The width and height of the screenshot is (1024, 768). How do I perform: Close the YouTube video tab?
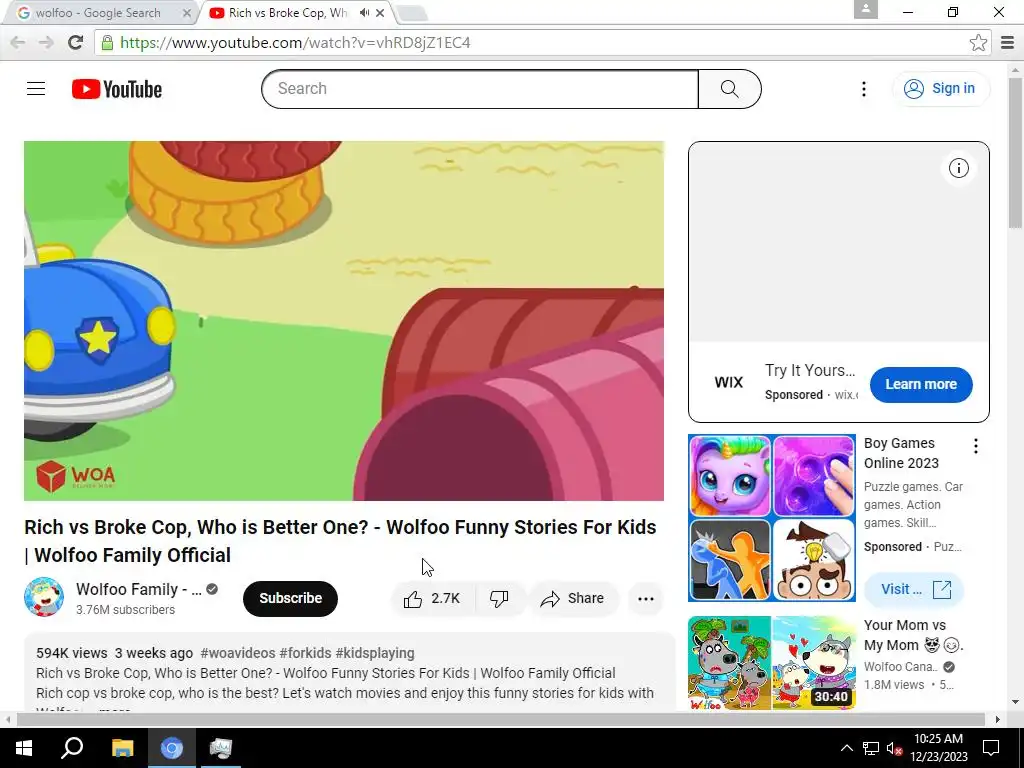(x=380, y=13)
